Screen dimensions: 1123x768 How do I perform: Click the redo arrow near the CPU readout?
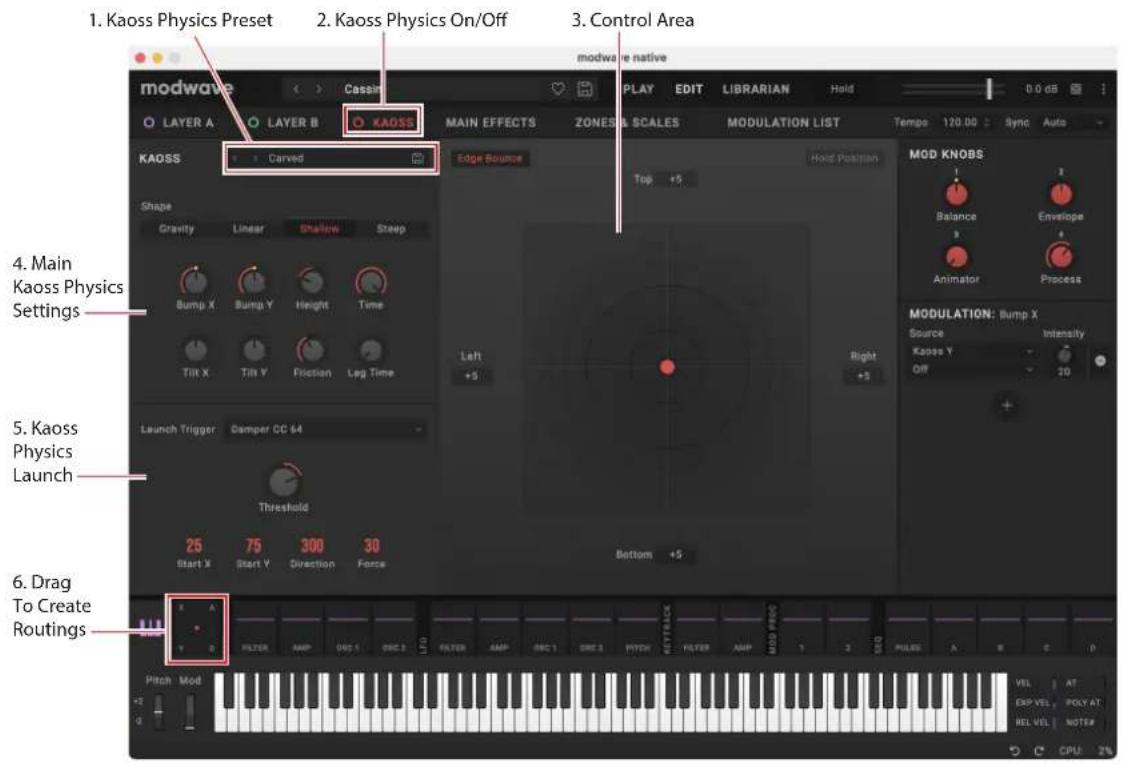click(x=1038, y=750)
